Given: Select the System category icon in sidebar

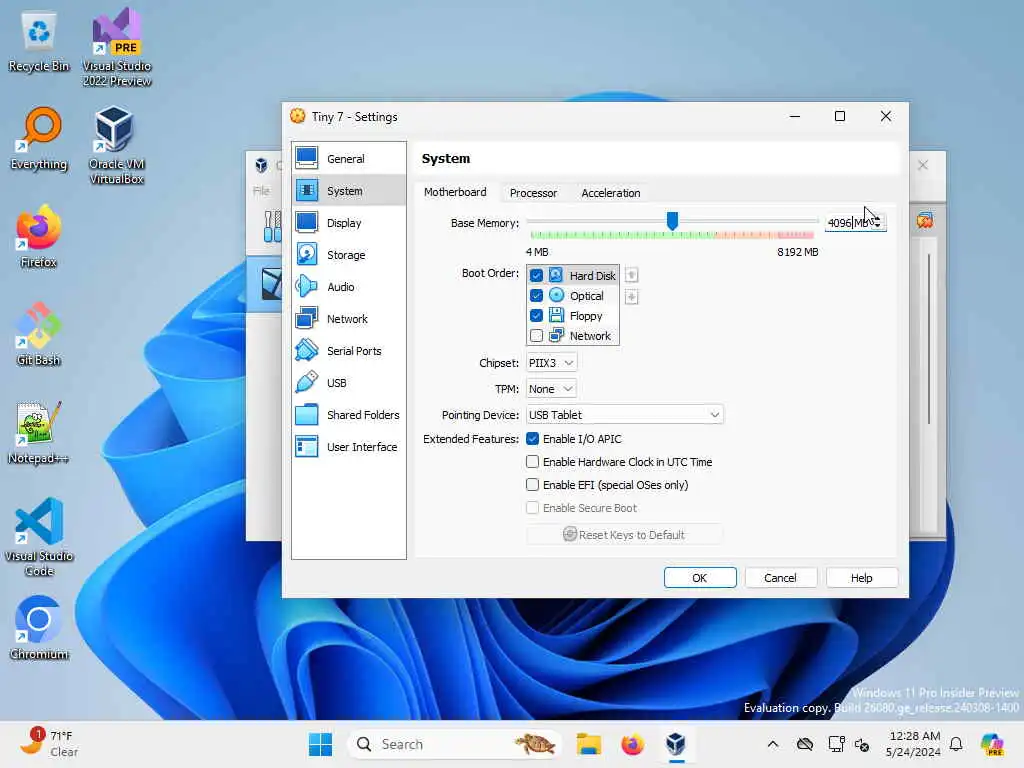Looking at the screenshot, I should click(x=306, y=191).
